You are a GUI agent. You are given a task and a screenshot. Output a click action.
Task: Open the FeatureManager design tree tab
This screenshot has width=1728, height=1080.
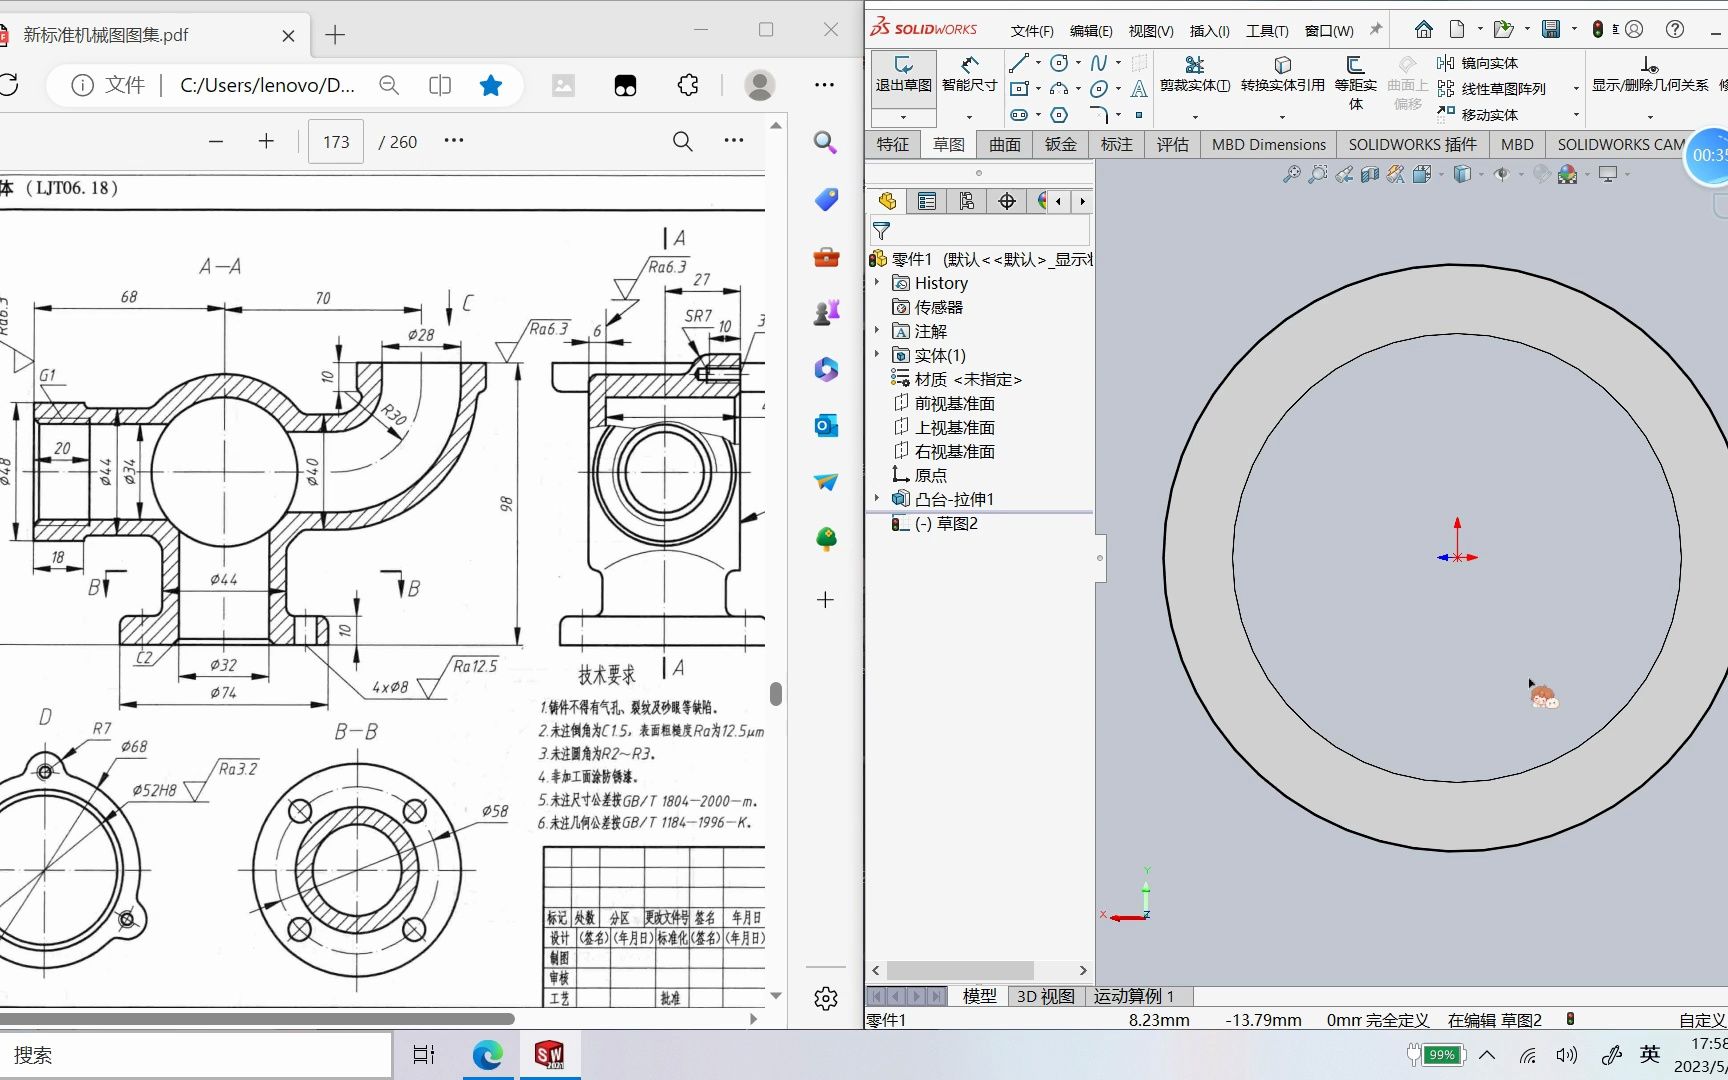click(887, 201)
